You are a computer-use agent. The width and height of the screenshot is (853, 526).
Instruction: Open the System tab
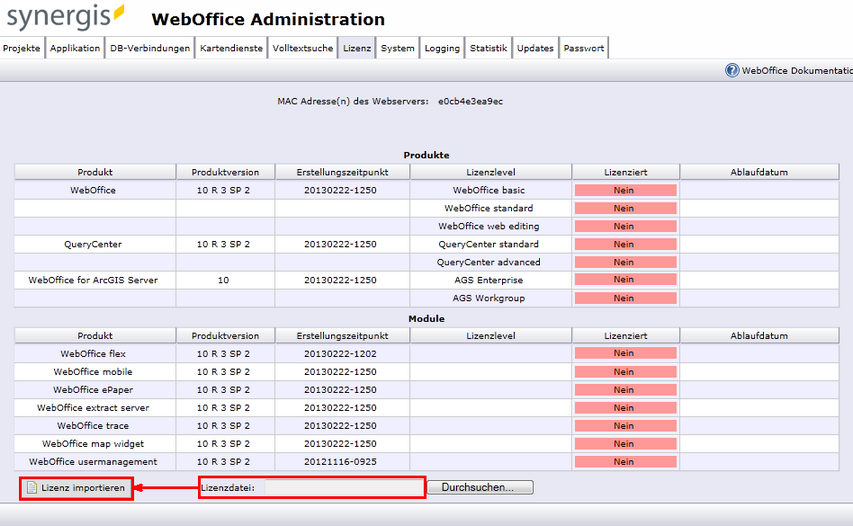pos(398,48)
